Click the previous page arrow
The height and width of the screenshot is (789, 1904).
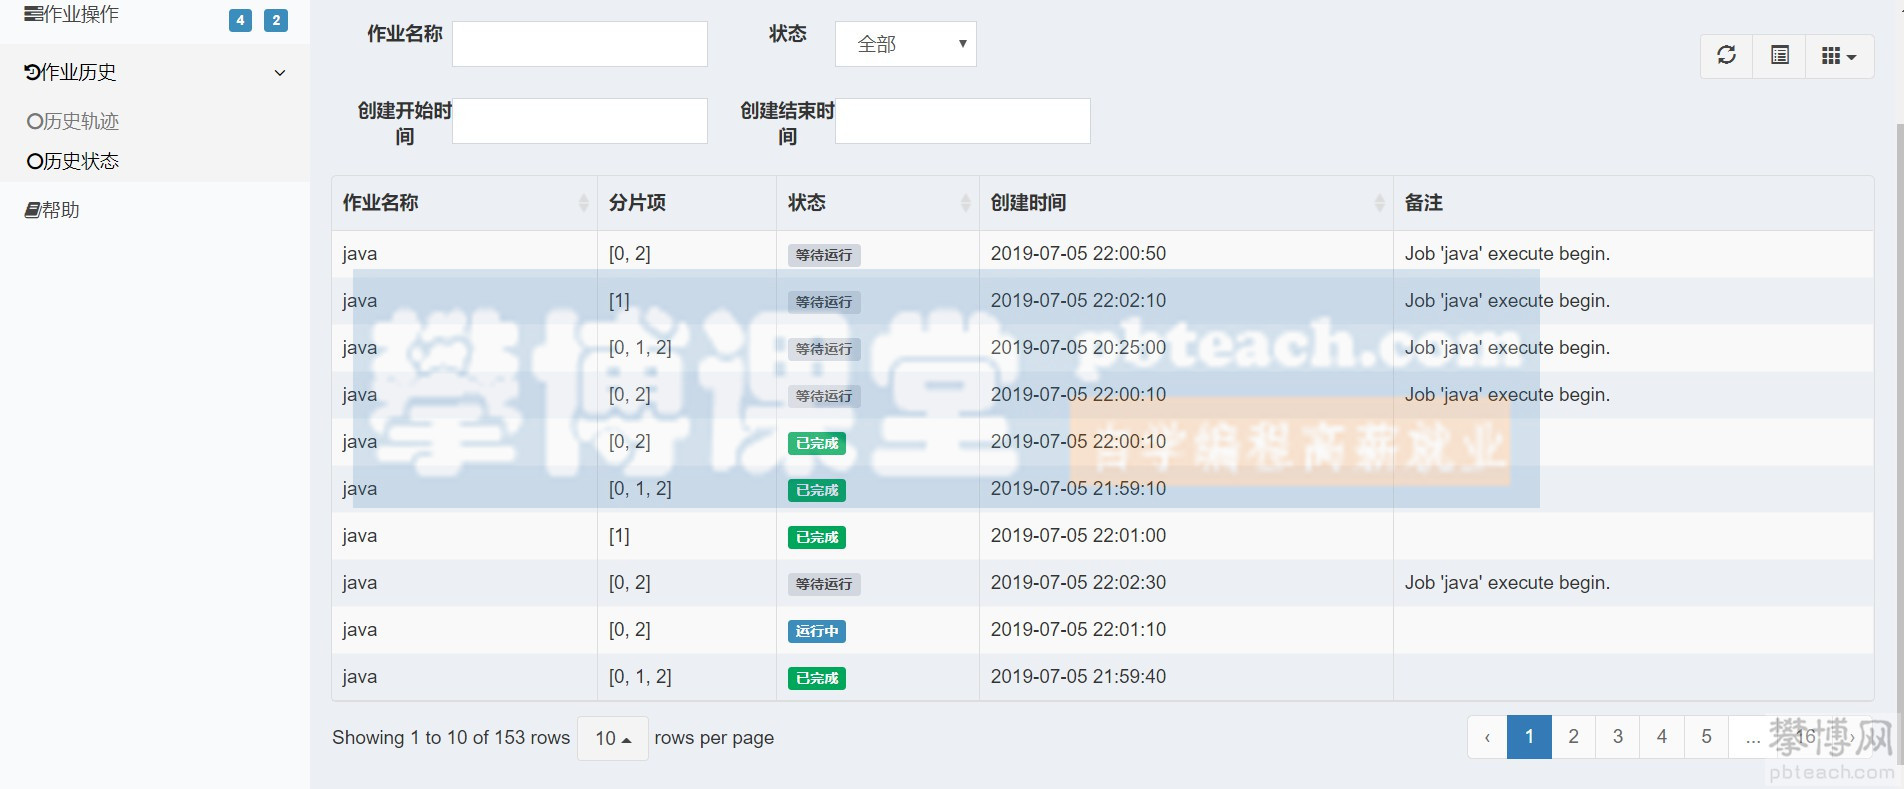coord(1487,737)
